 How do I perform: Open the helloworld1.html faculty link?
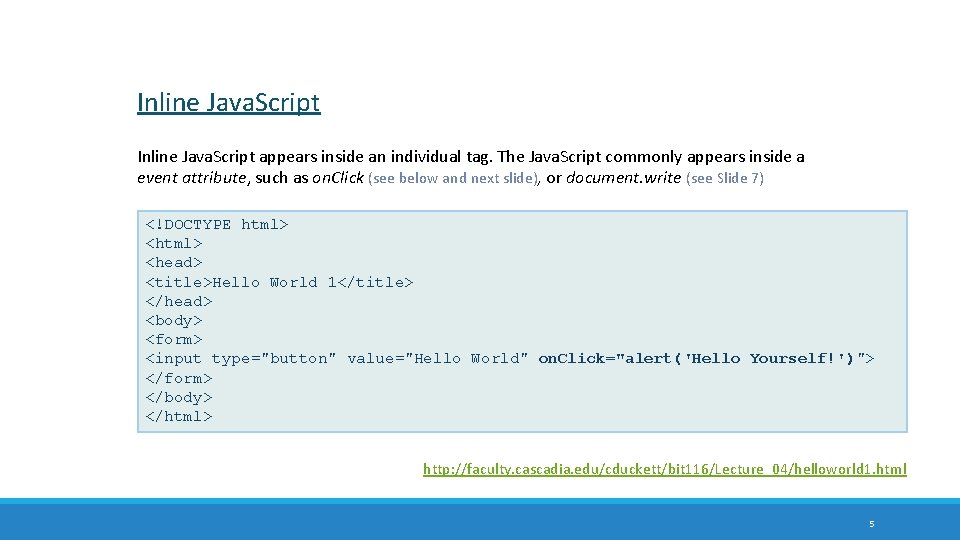tap(664, 469)
